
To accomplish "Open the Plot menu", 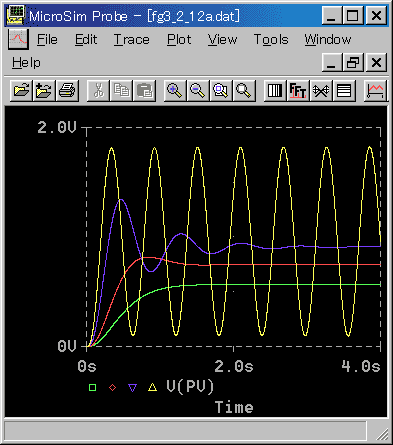I will point(179,40).
